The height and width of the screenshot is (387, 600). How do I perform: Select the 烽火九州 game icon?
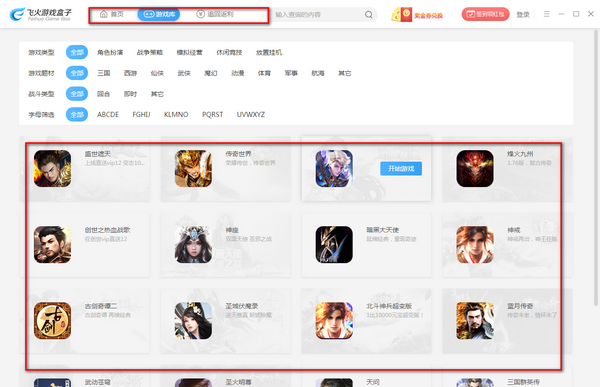[475, 168]
